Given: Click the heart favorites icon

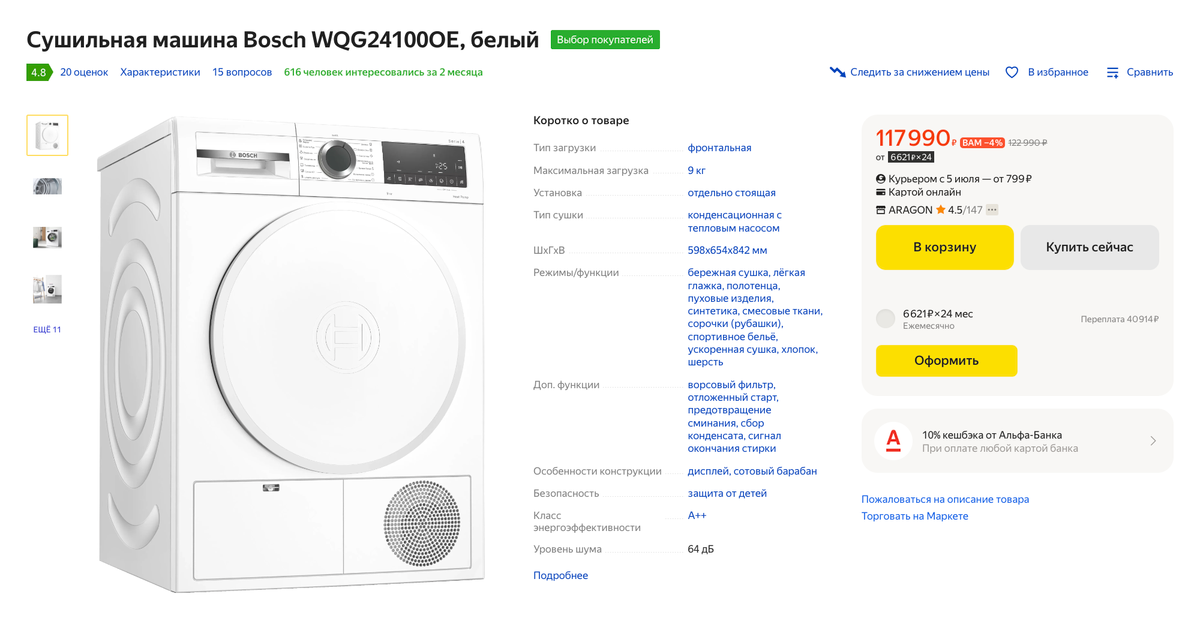Looking at the screenshot, I should pyautogui.click(x=1012, y=72).
